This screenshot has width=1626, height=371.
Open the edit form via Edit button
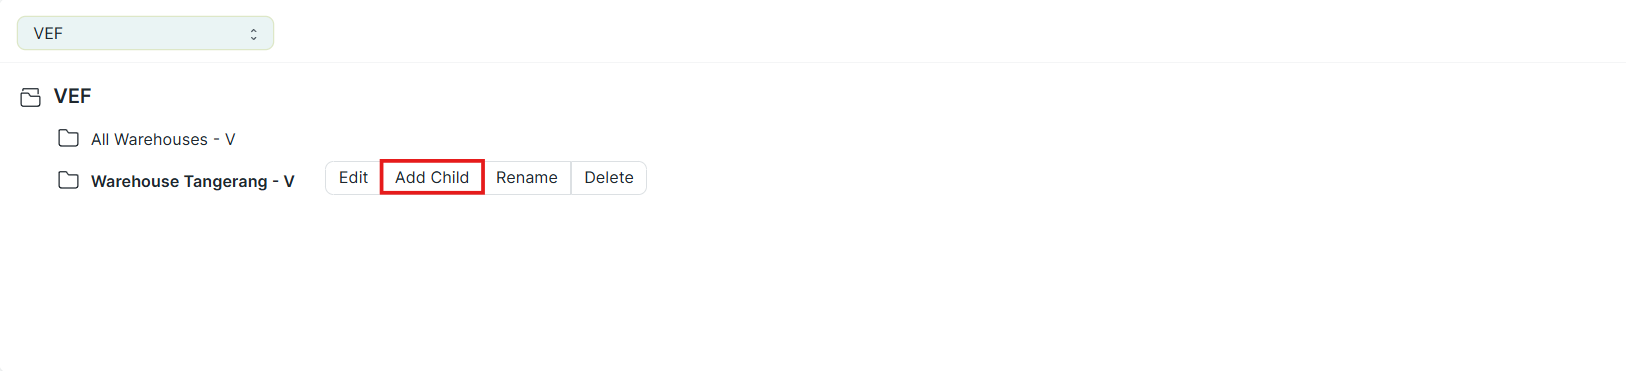point(353,178)
